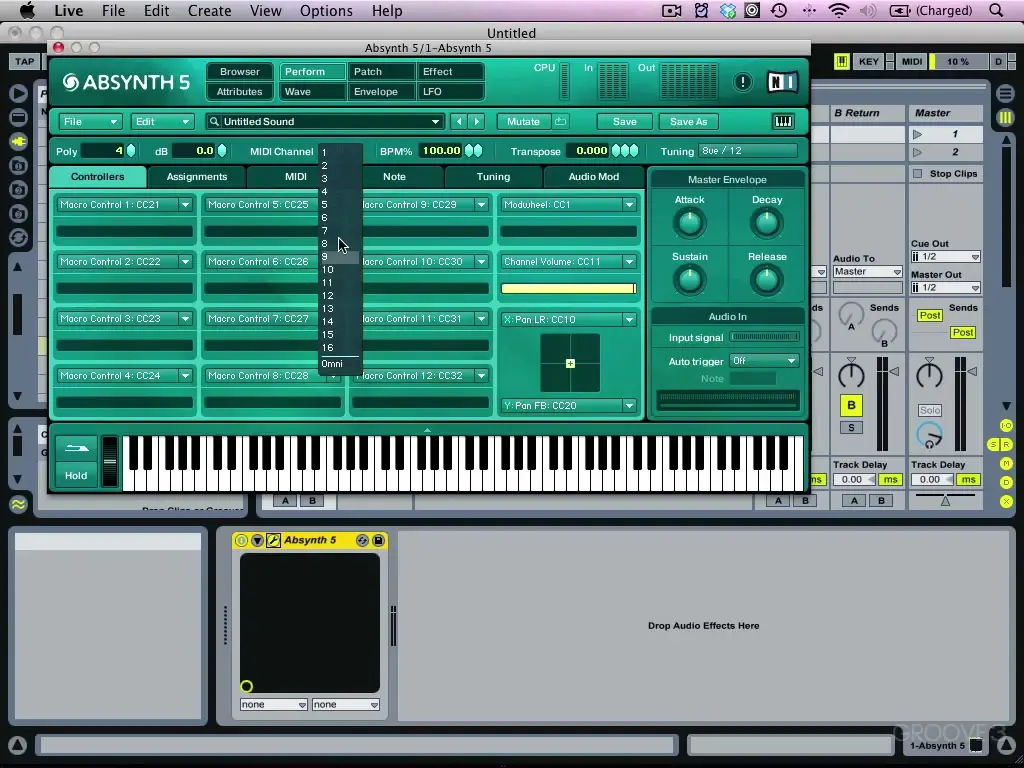Viewport: 1024px width, 768px height.
Task: Open the Browser view in Absynth
Action: pos(239,71)
